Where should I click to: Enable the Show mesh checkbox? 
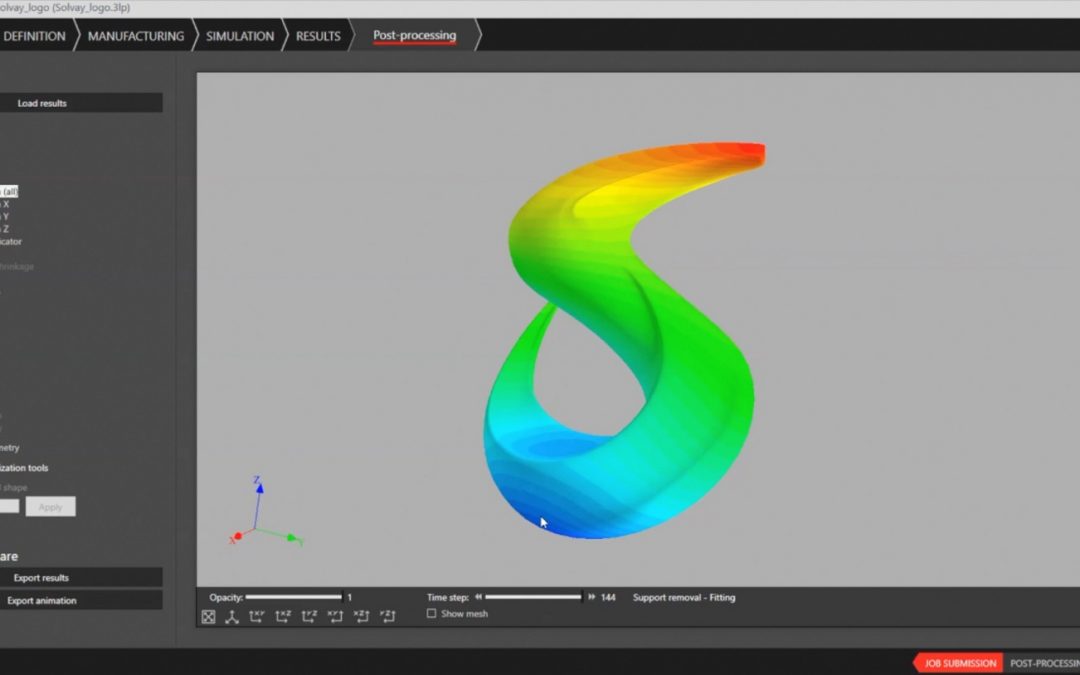[431, 613]
